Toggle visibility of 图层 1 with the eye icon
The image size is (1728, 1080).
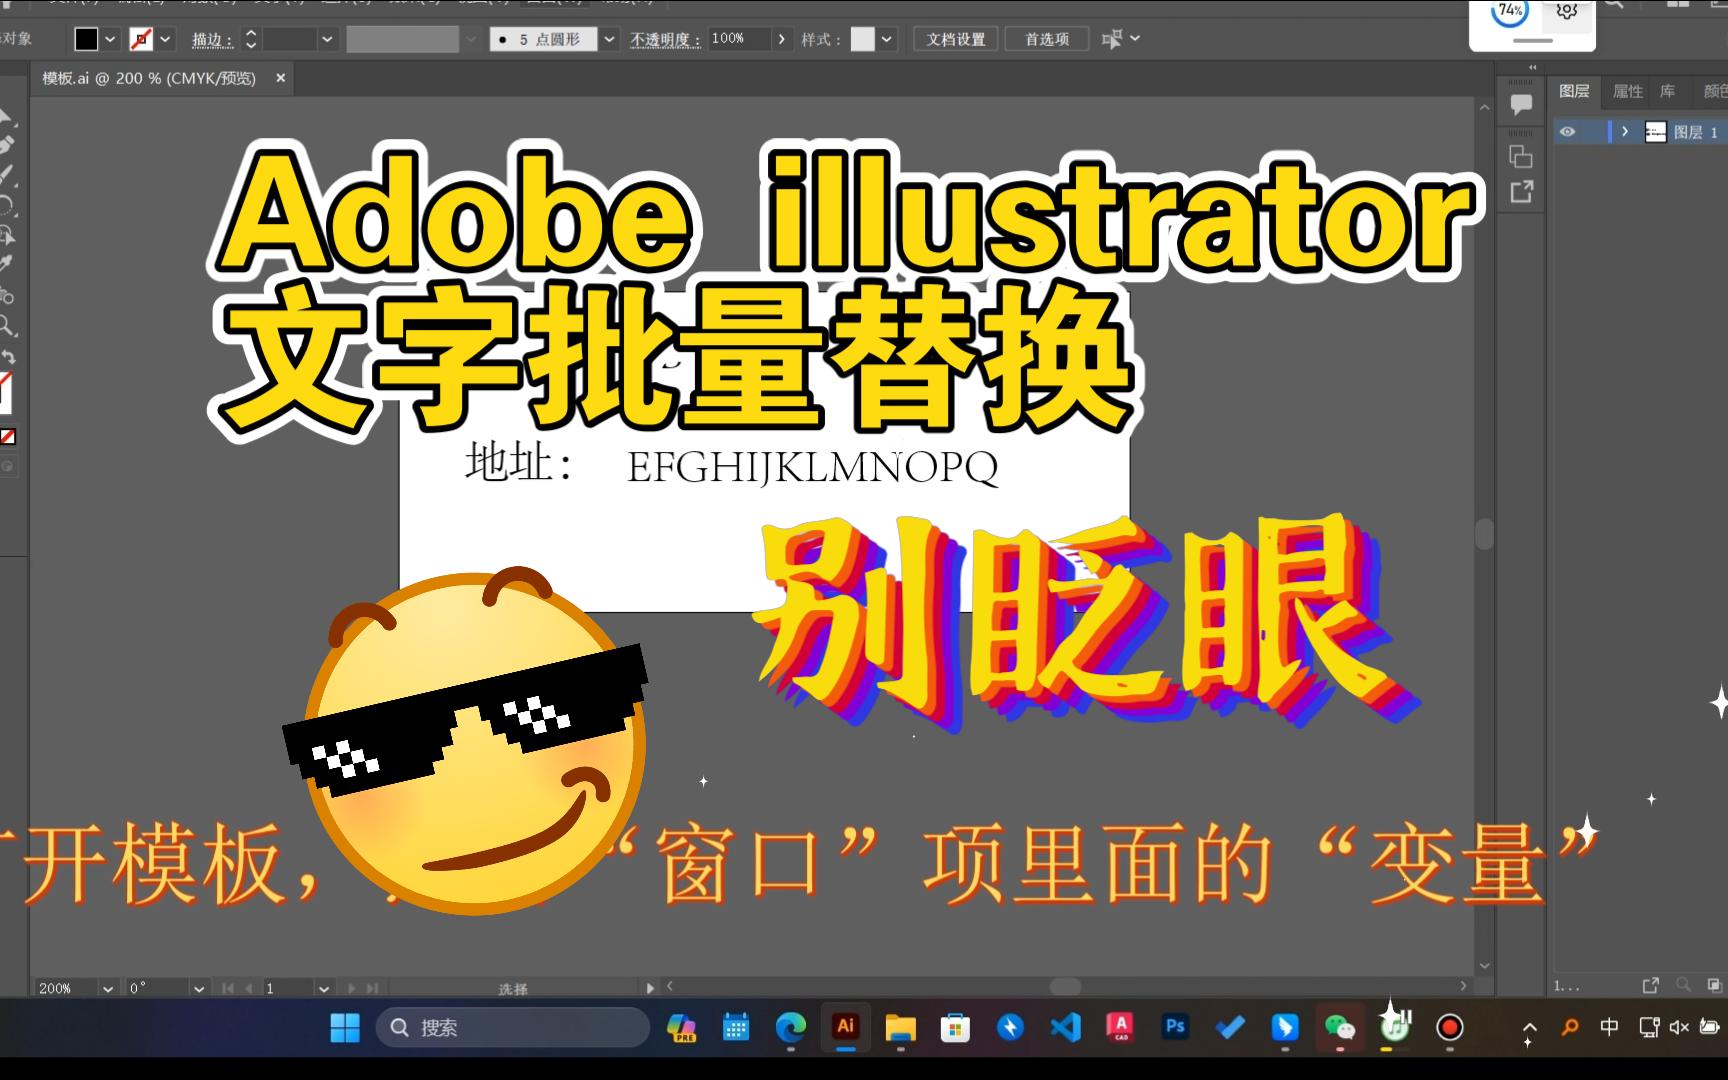1568,132
